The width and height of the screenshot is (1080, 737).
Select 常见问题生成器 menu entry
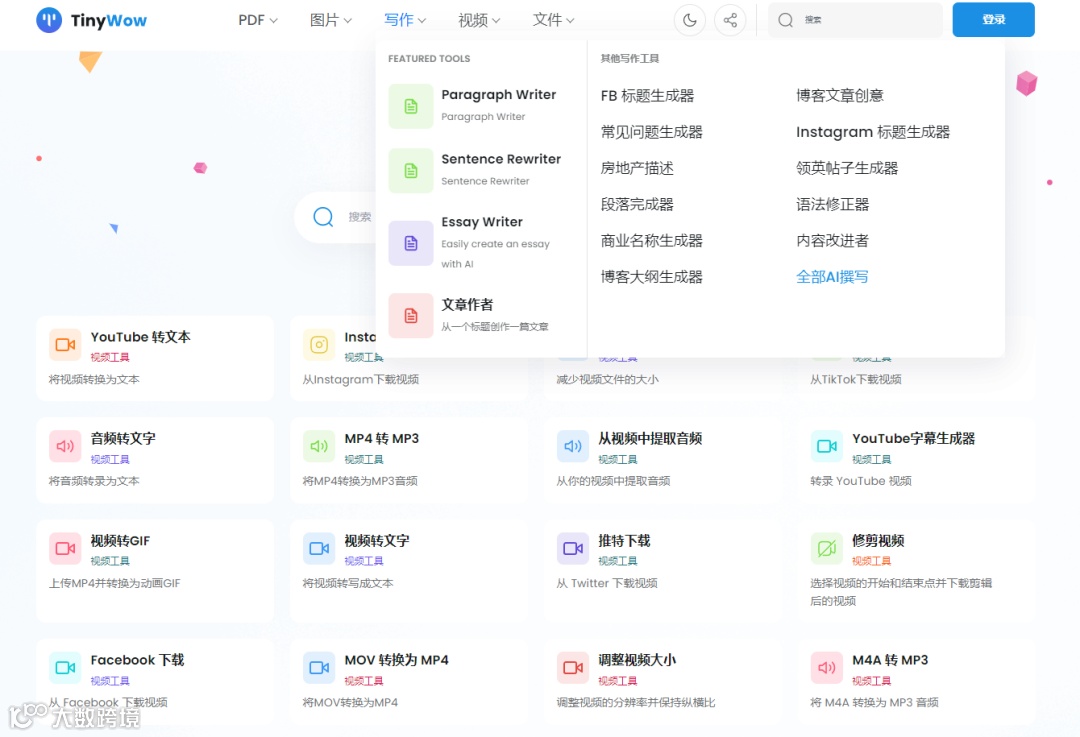click(x=652, y=132)
